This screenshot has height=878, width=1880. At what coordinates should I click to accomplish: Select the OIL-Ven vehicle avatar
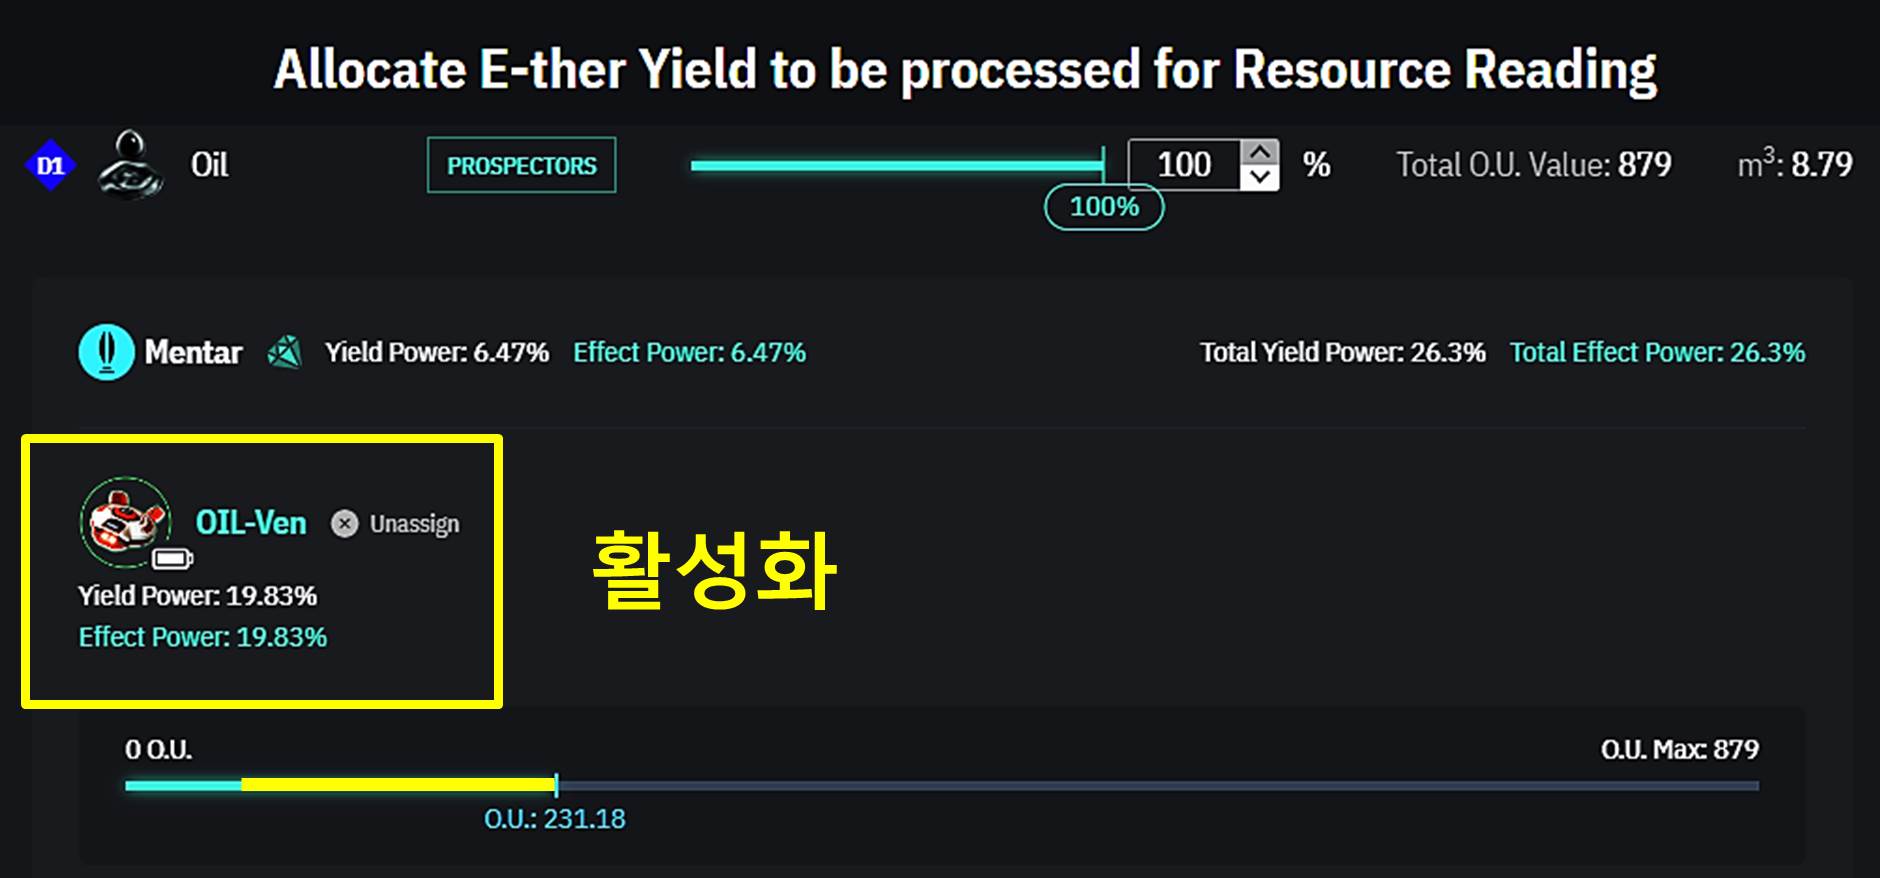(124, 520)
